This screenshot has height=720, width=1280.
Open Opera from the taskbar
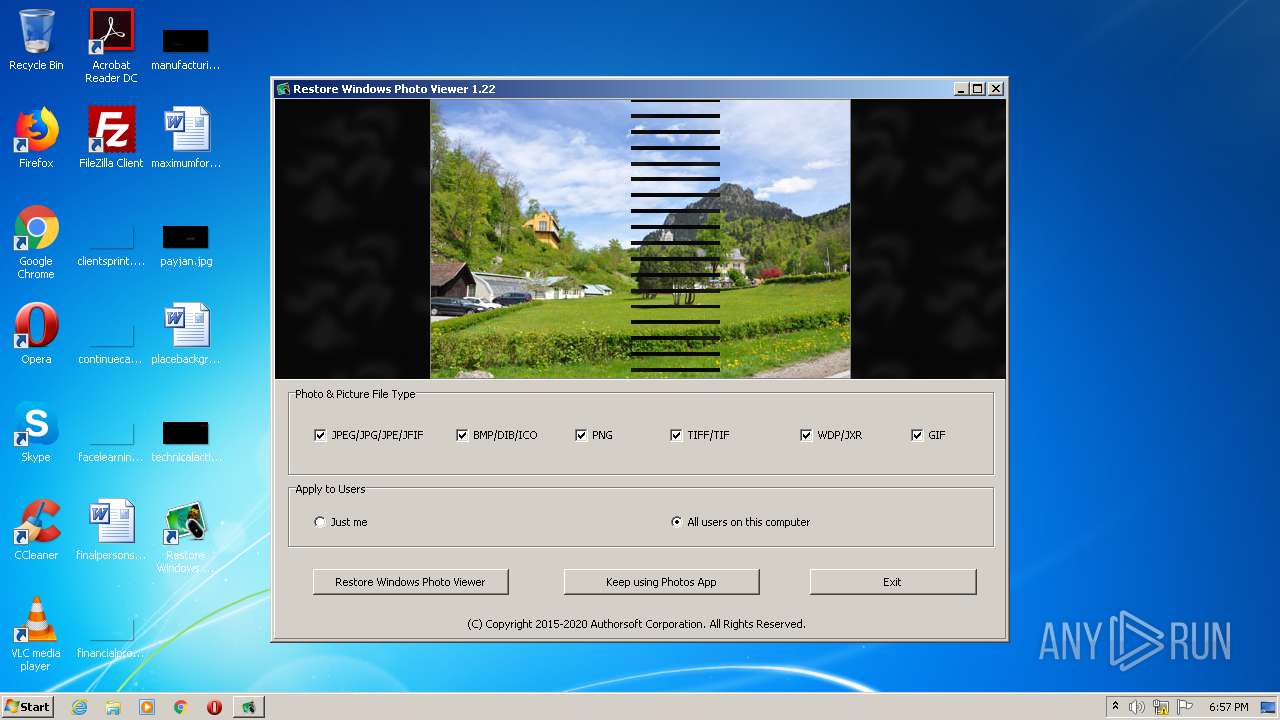pyautogui.click(x=214, y=707)
